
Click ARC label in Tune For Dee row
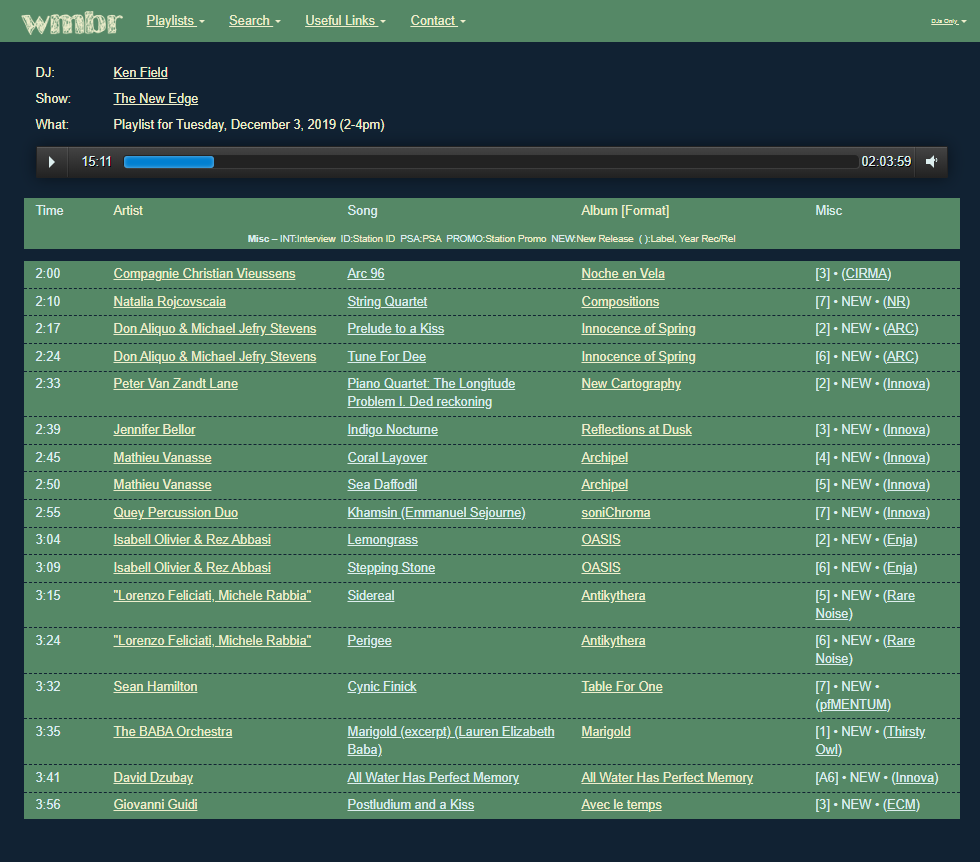tap(900, 357)
